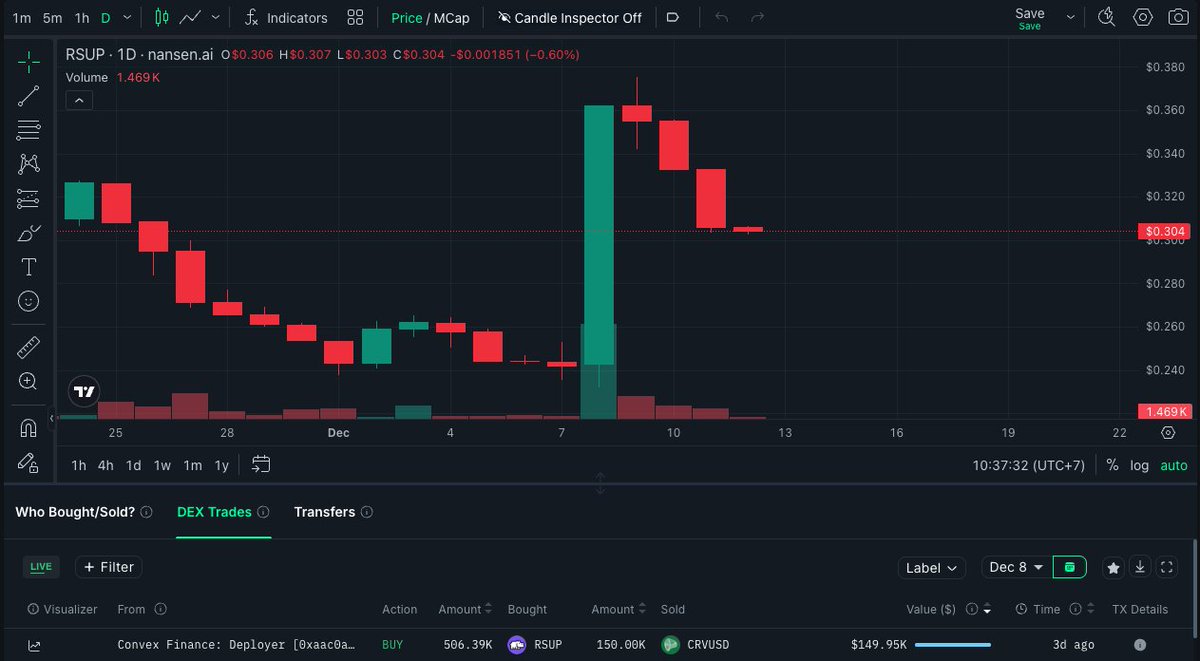Open chart settings via the gear icon

(1140, 17)
